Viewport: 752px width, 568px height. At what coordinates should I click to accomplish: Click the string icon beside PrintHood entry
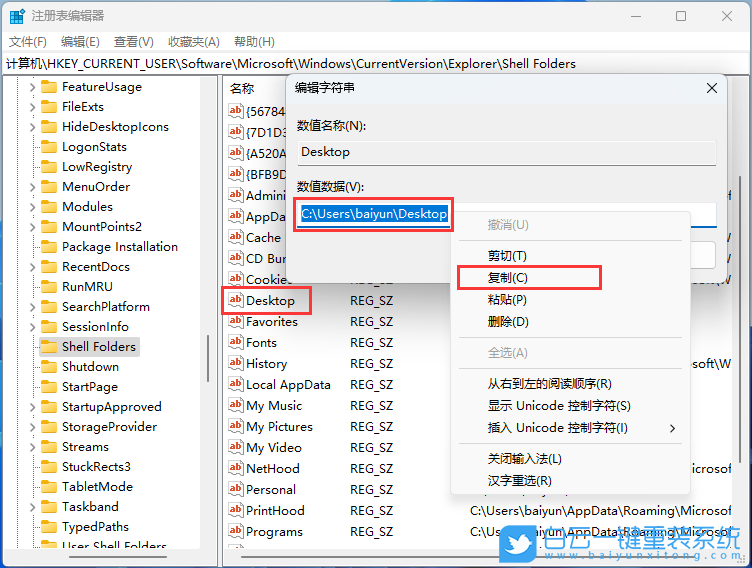pyautogui.click(x=235, y=511)
